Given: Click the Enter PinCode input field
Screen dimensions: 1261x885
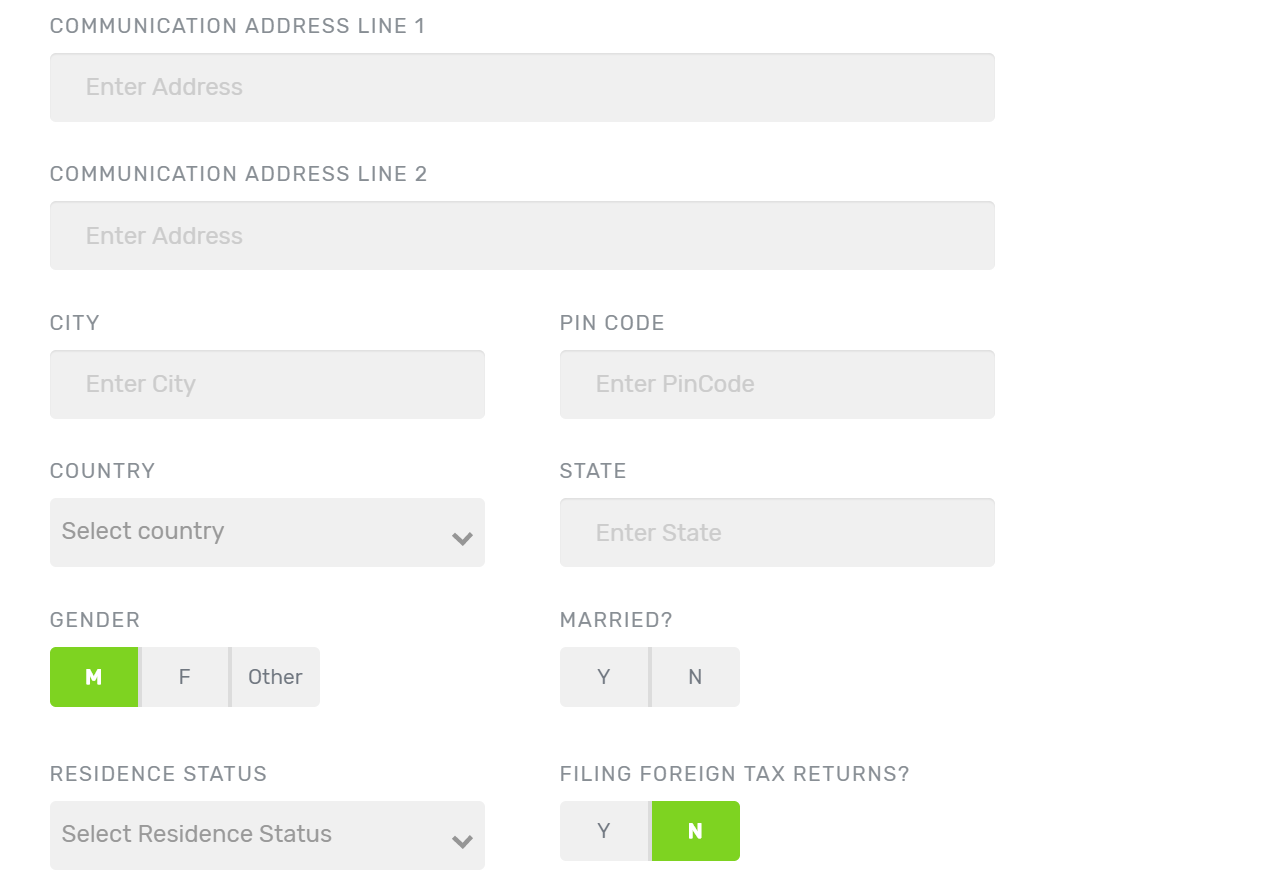Looking at the screenshot, I should click(x=777, y=385).
